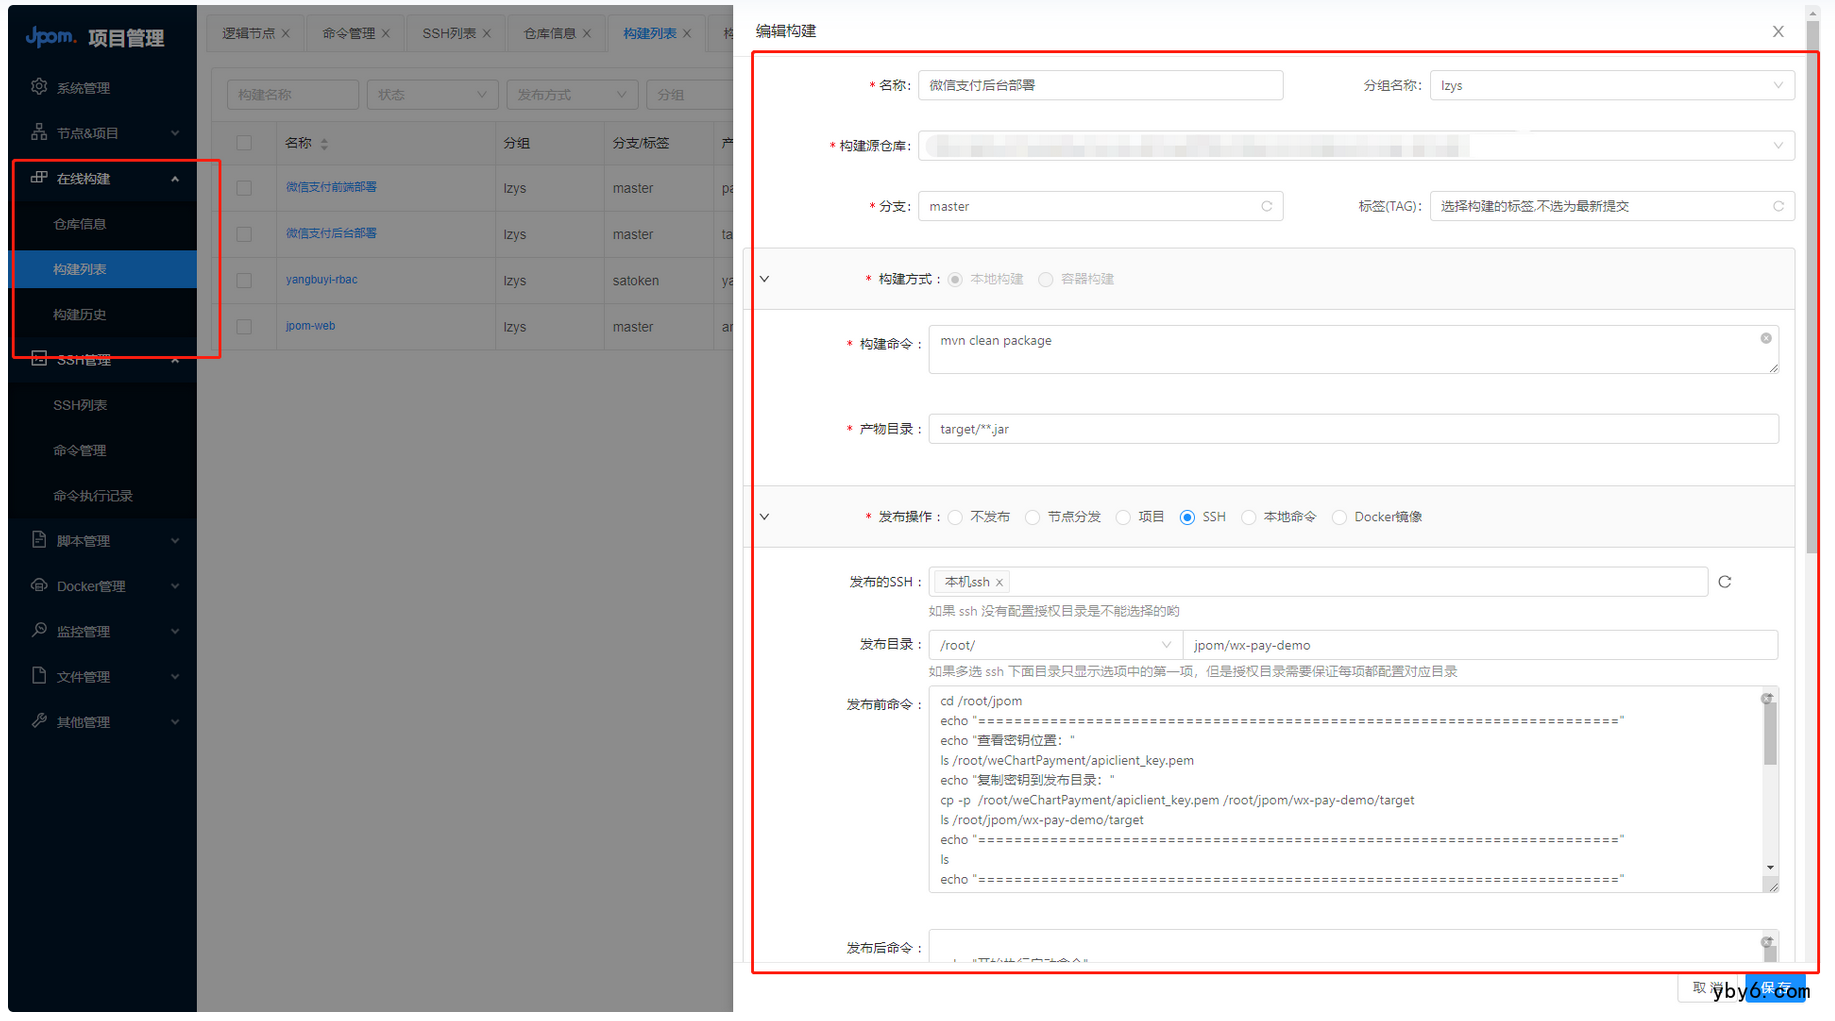Select the 不发布 publish option
1835x1021 pixels.
pyautogui.click(x=955, y=517)
